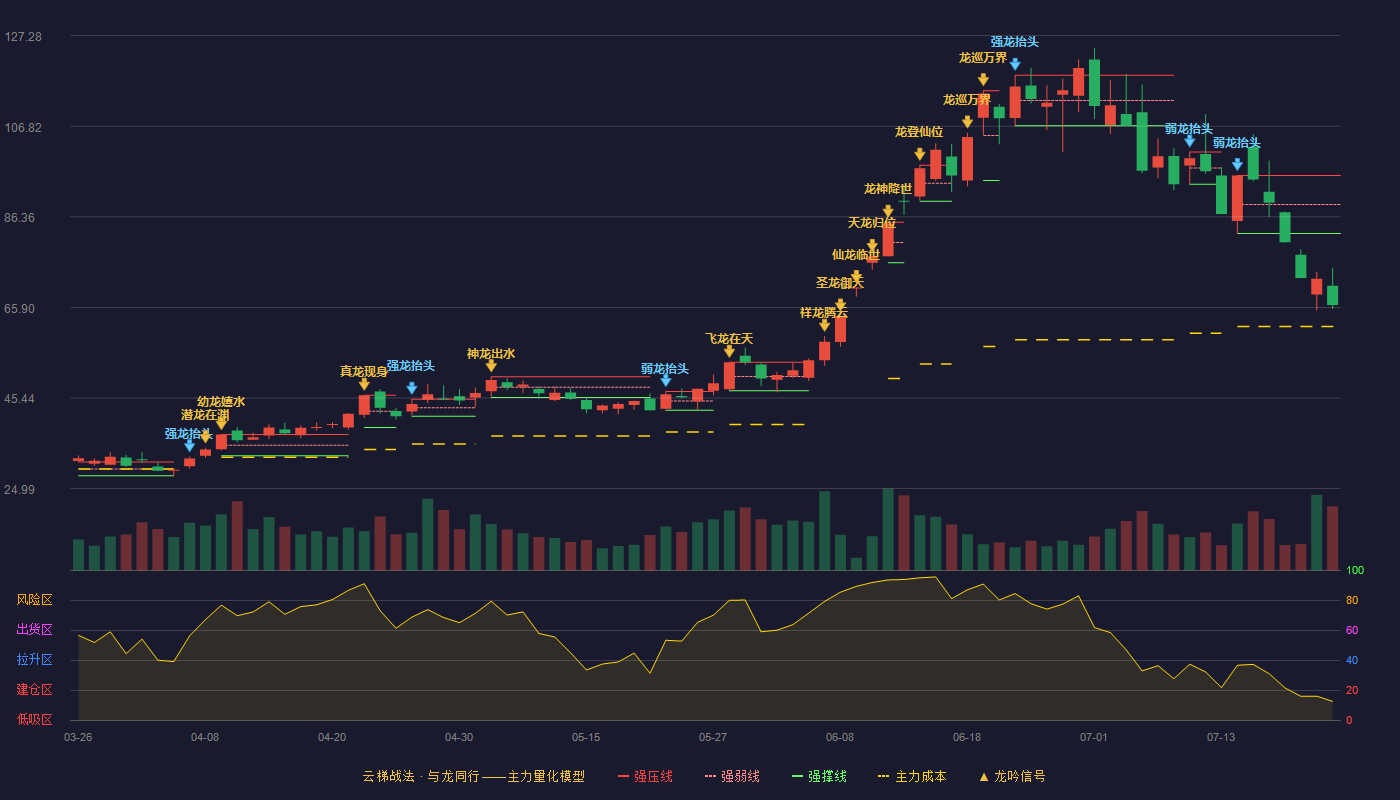This screenshot has width=1400, height=800.
Task: Click the 05-27 date axis label
Action: click(713, 737)
